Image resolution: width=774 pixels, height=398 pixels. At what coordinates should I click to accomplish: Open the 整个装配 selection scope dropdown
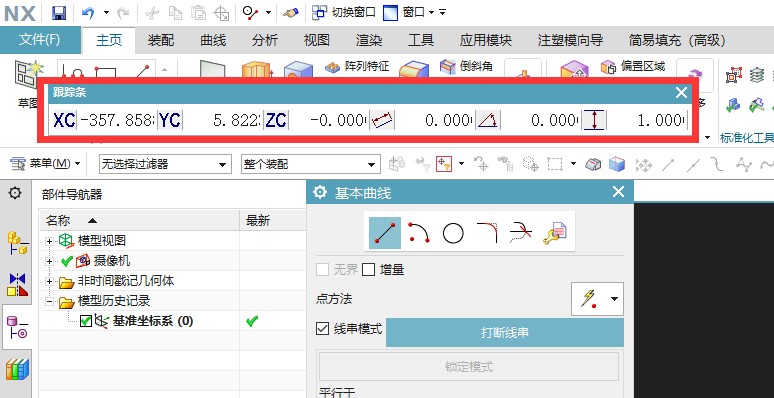[311, 164]
